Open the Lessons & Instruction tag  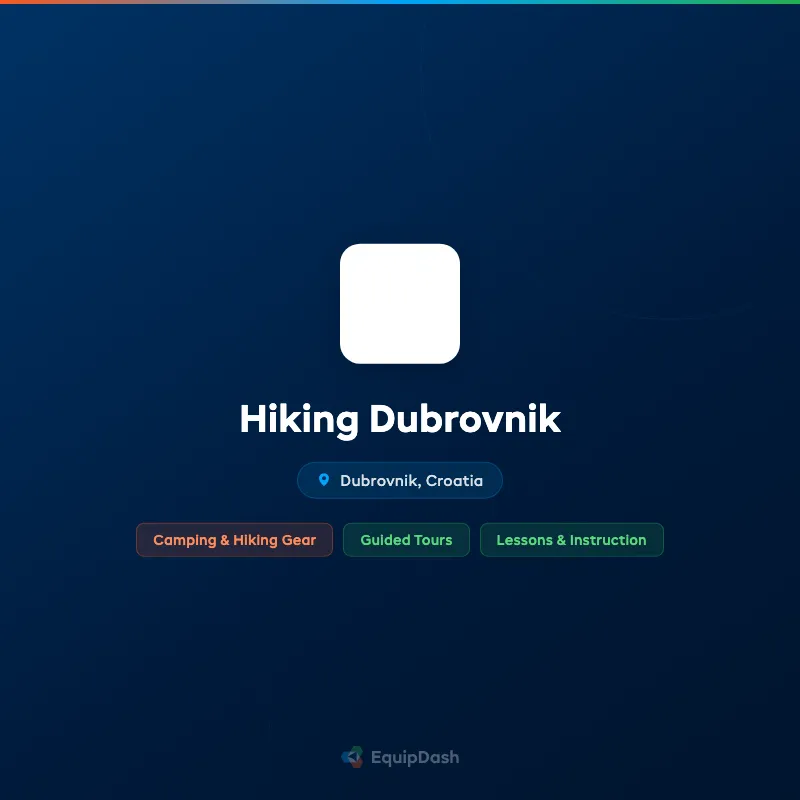tap(571, 540)
